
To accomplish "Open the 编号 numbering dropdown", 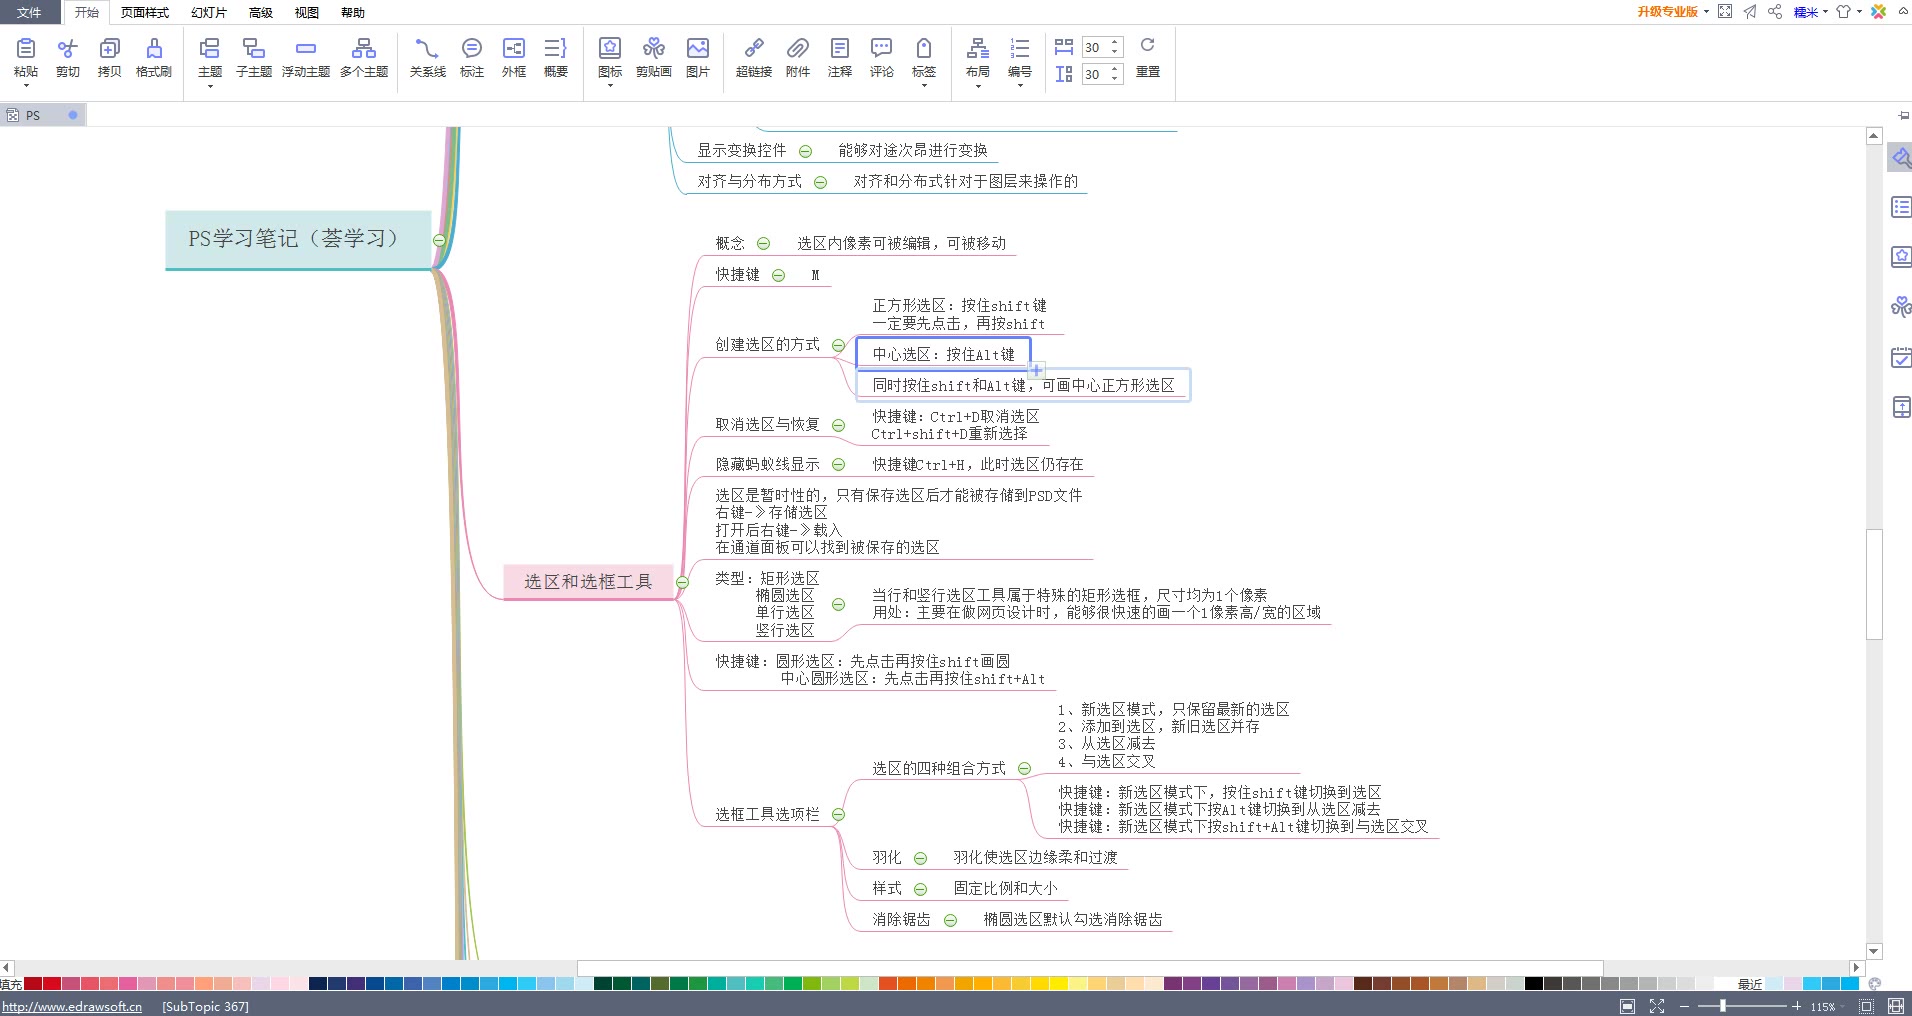I will 1020,86.
